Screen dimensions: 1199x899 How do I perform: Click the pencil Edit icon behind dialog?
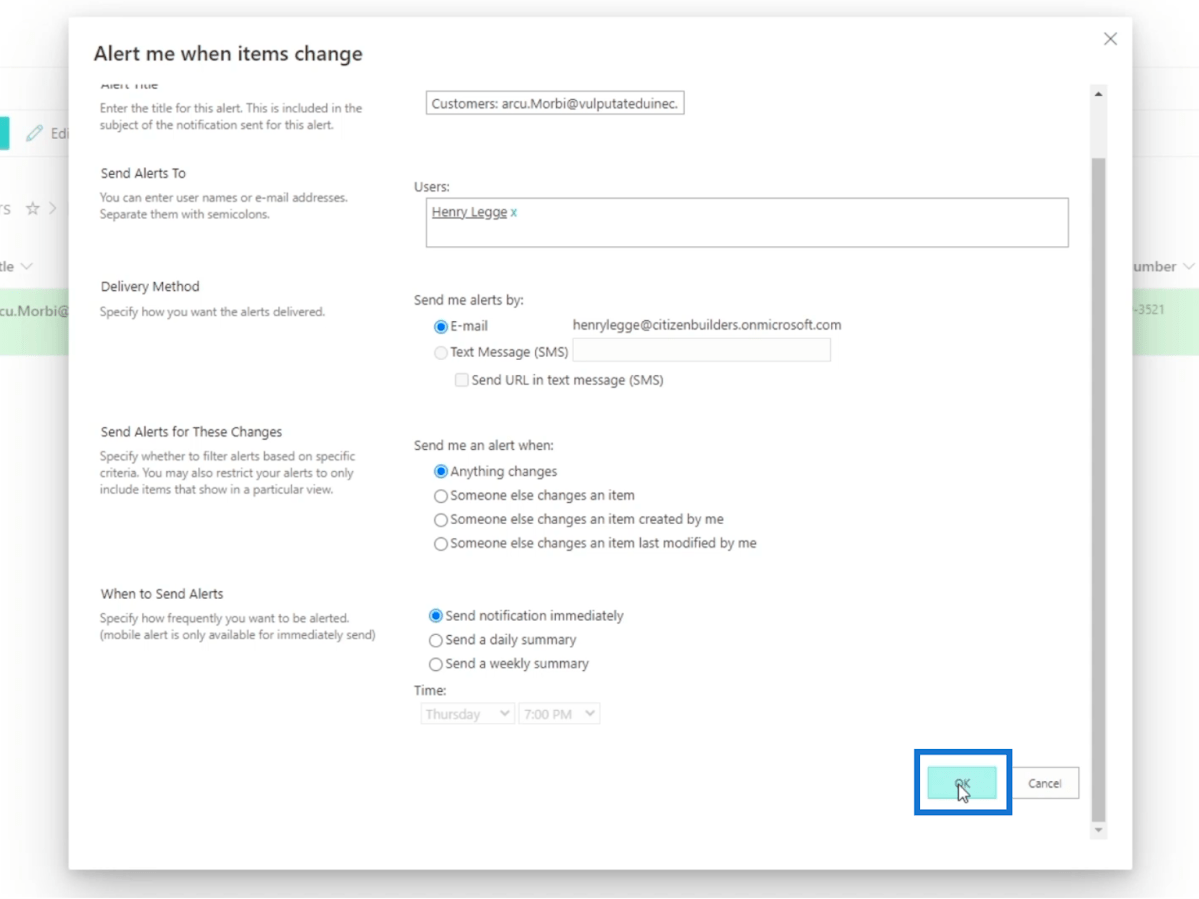(x=35, y=133)
